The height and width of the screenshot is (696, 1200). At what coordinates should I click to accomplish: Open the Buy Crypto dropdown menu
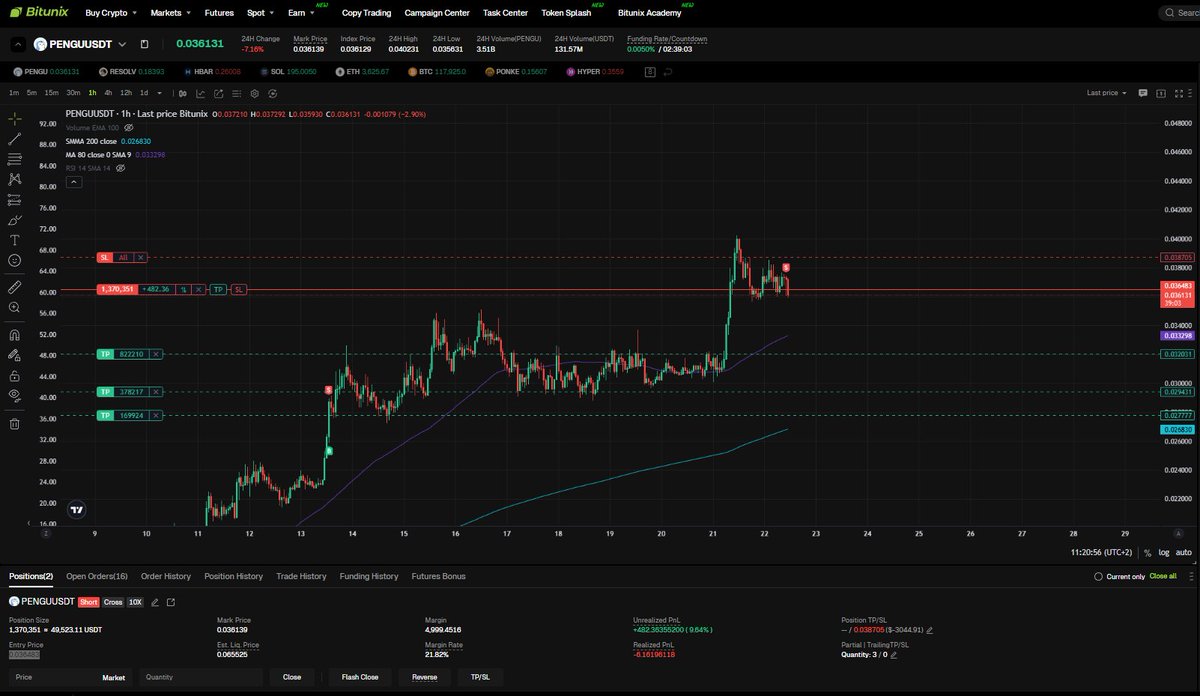(112, 13)
